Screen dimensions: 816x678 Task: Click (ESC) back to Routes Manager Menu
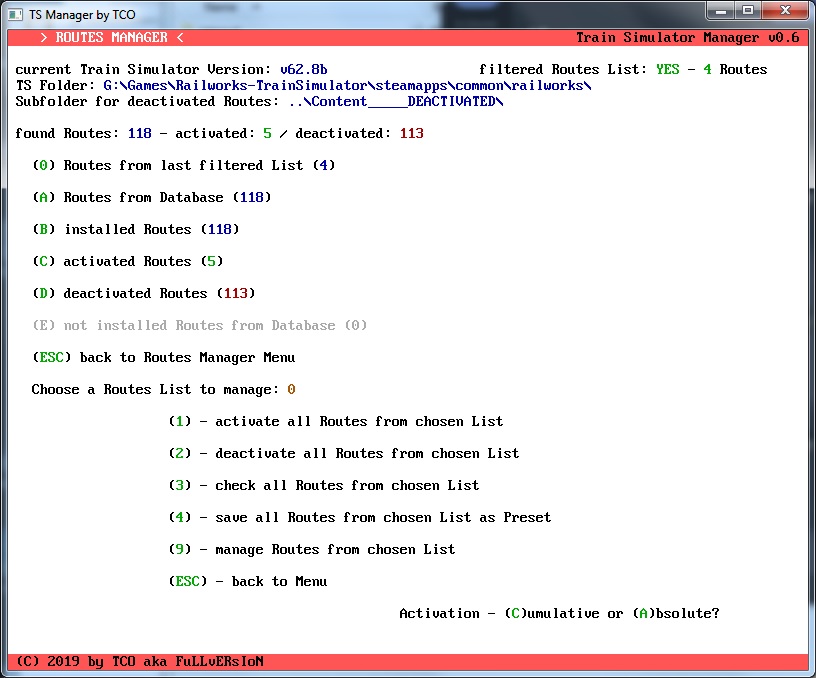pos(163,357)
